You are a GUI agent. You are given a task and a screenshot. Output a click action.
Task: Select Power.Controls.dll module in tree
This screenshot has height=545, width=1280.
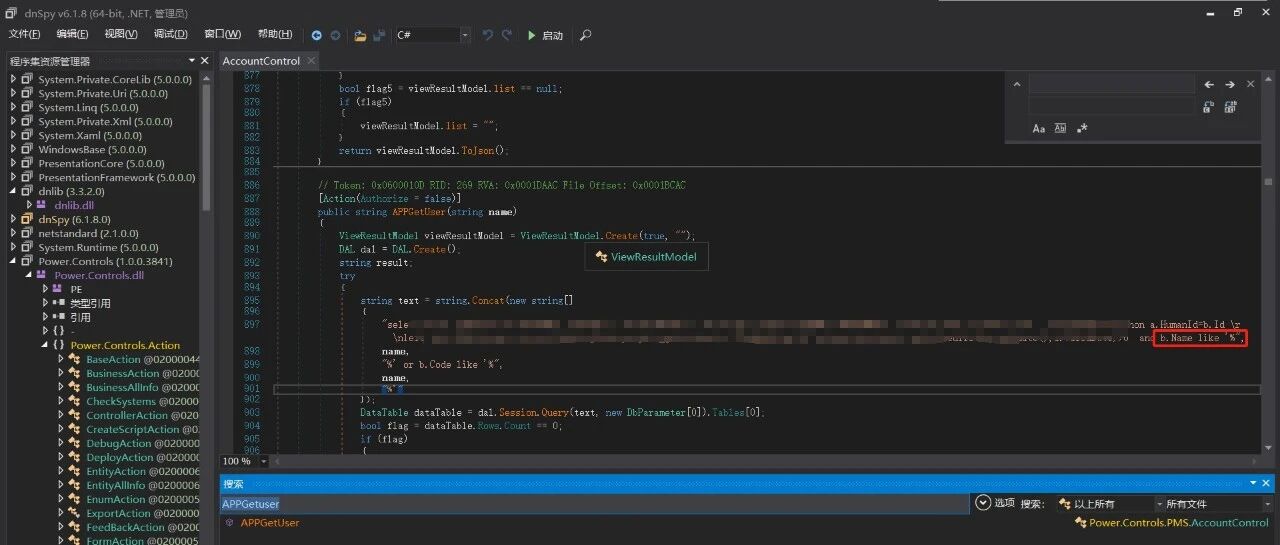(99, 275)
